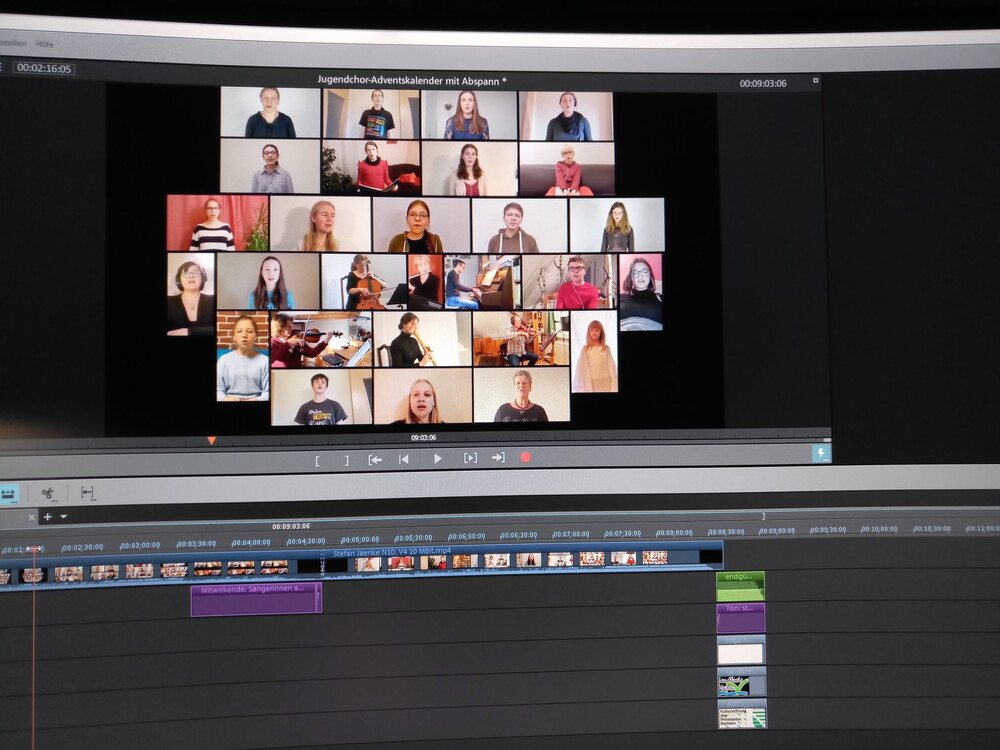Close the current timeline tab
The image size is (1000, 750).
31,517
